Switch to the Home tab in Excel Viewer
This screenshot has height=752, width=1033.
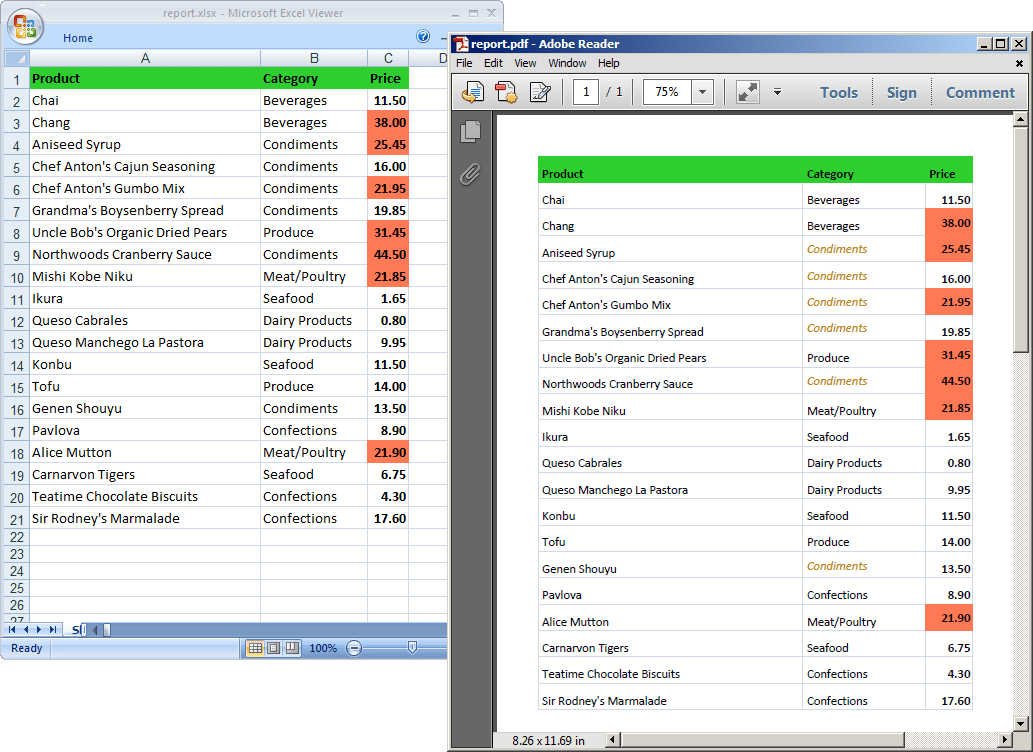coord(77,38)
